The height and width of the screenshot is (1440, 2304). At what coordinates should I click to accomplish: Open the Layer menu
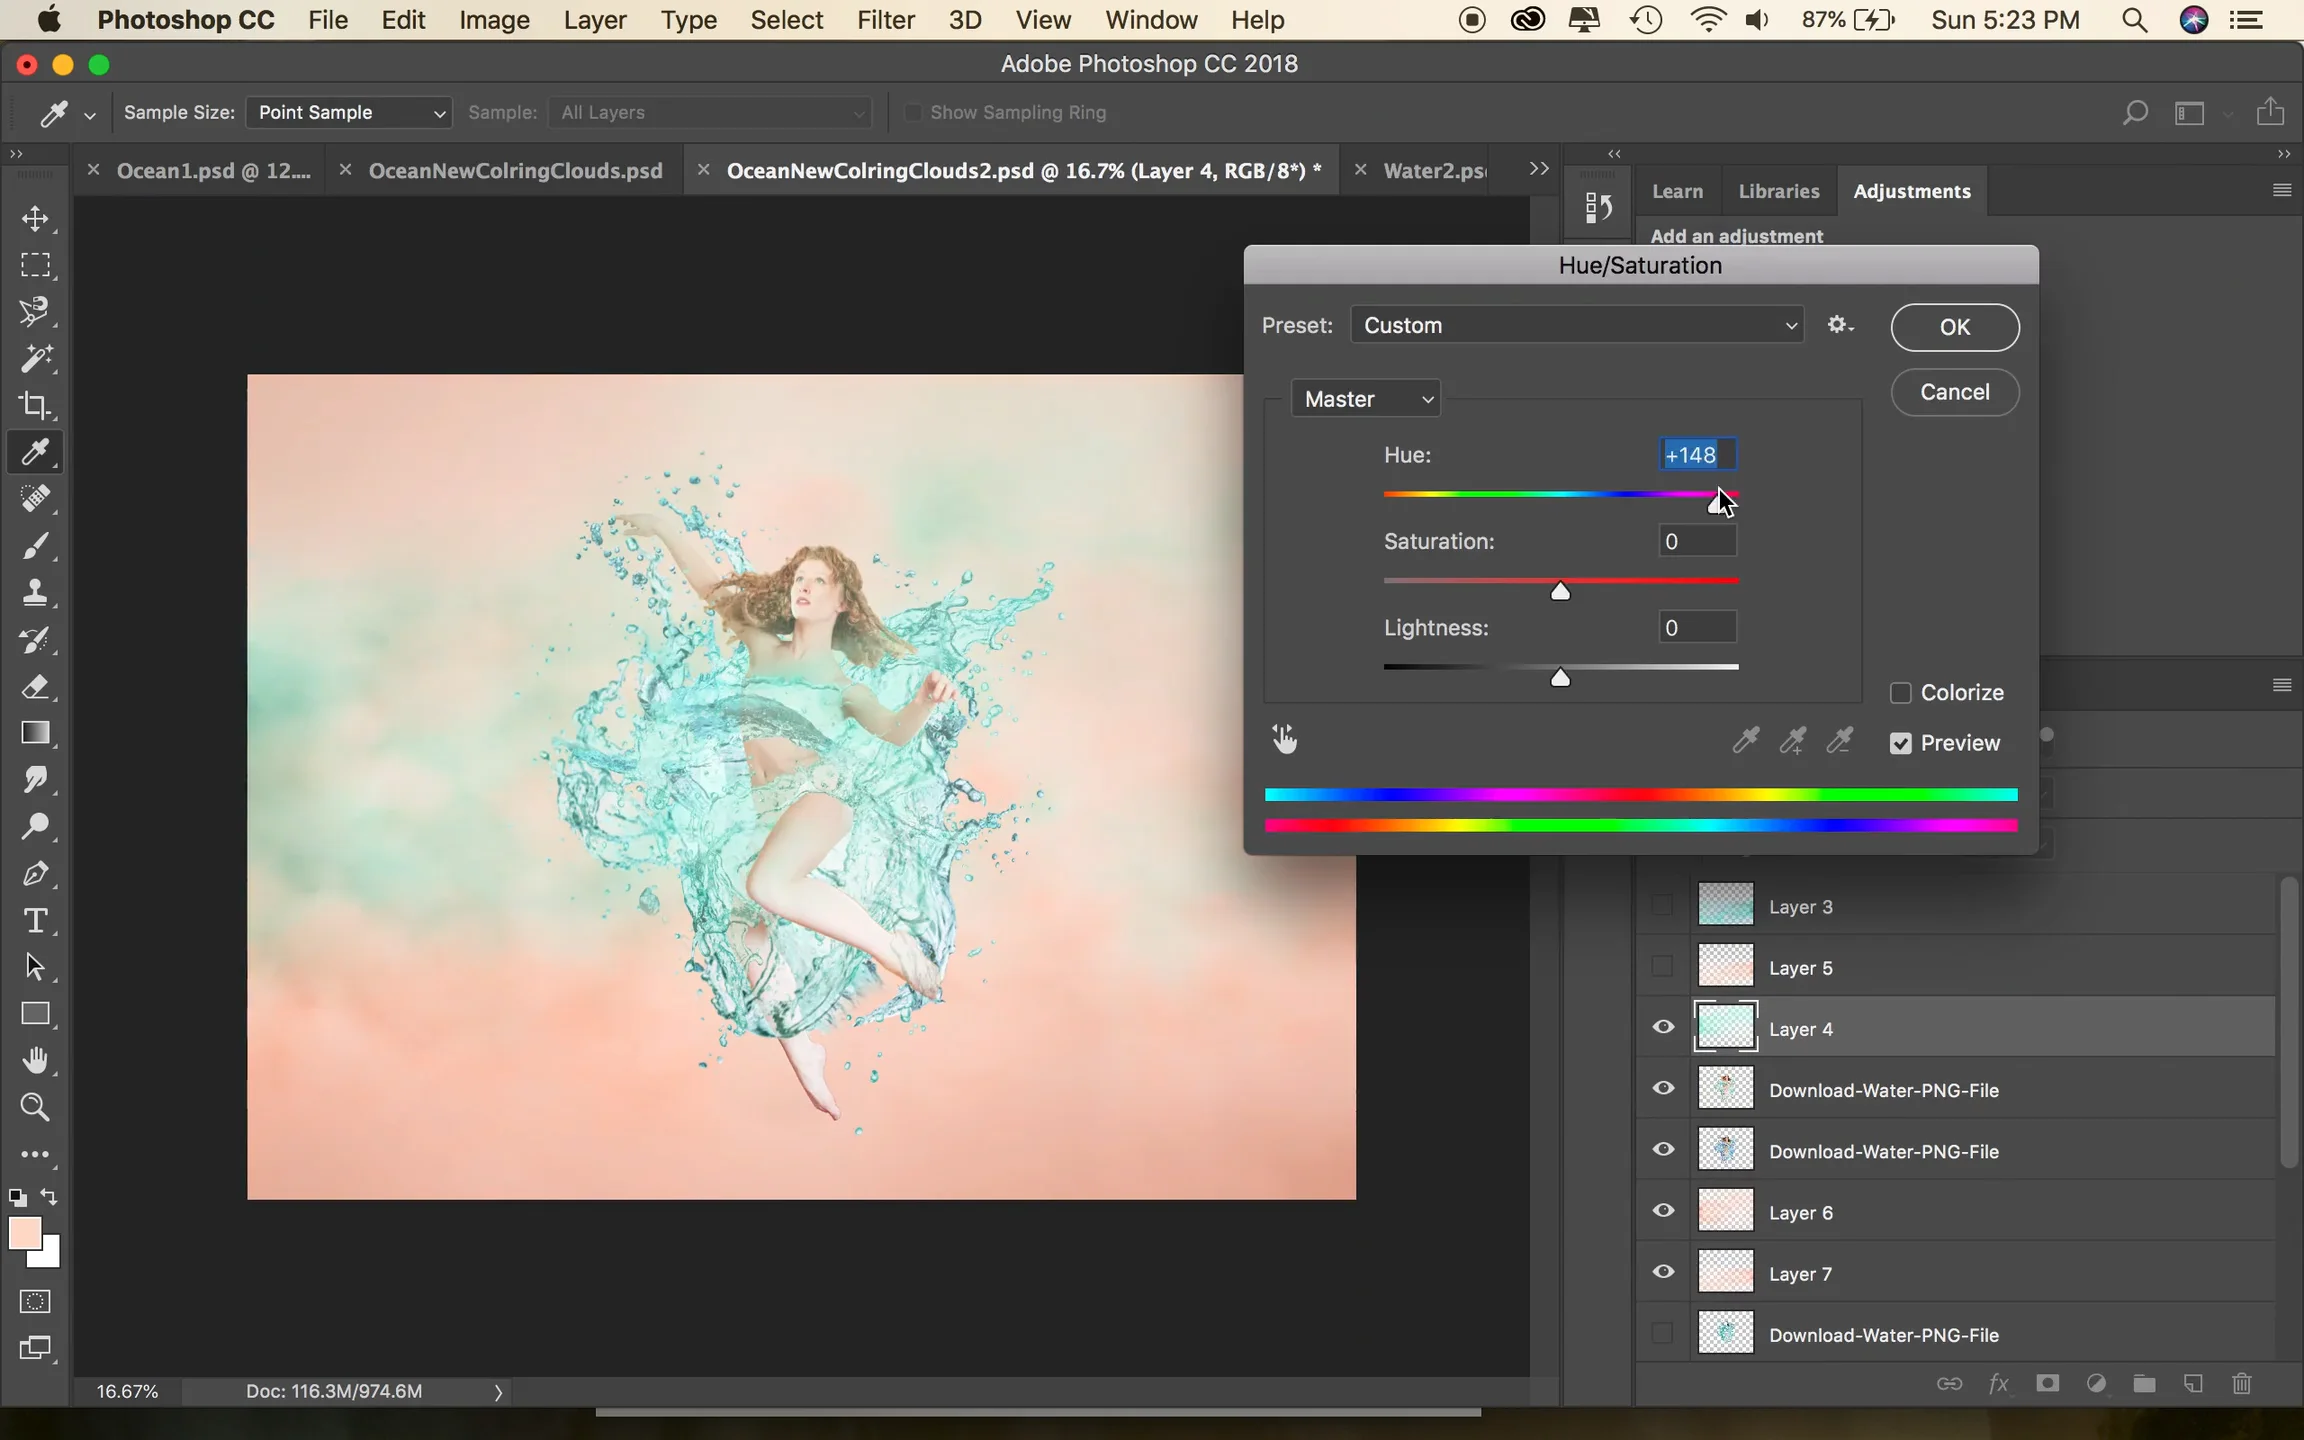click(595, 20)
